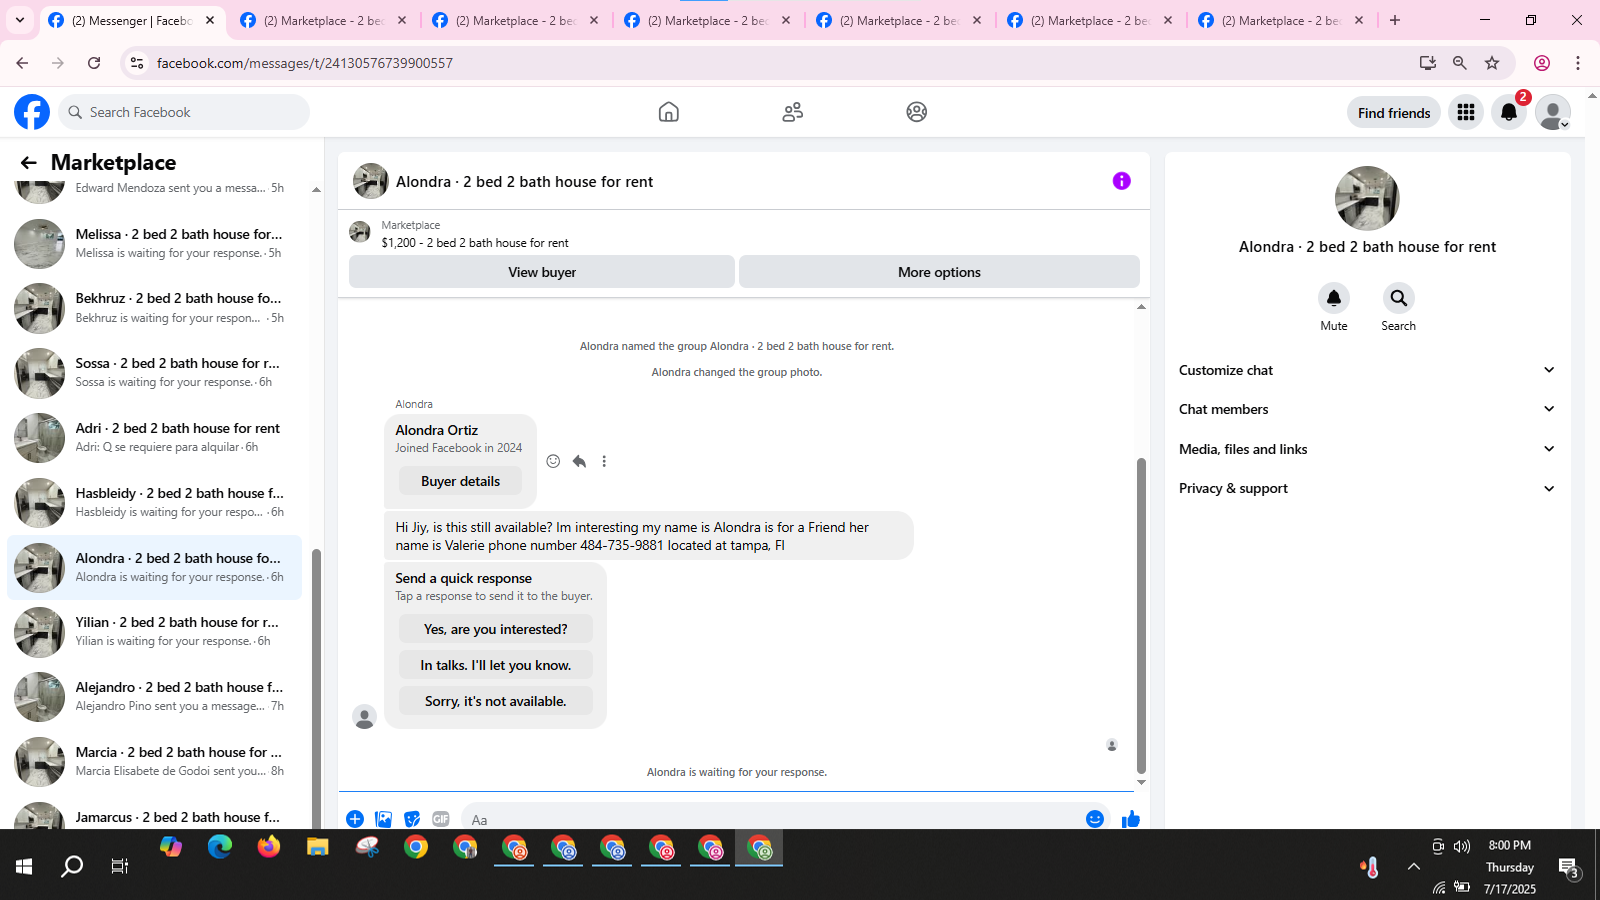Click the Find friends button
Image resolution: width=1600 pixels, height=900 pixels.
point(1394,113)
